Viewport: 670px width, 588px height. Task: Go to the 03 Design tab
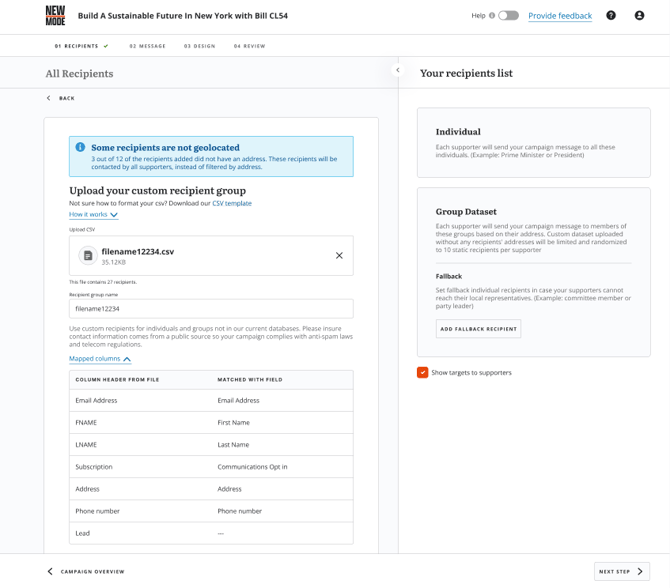(x=199, y=46)
